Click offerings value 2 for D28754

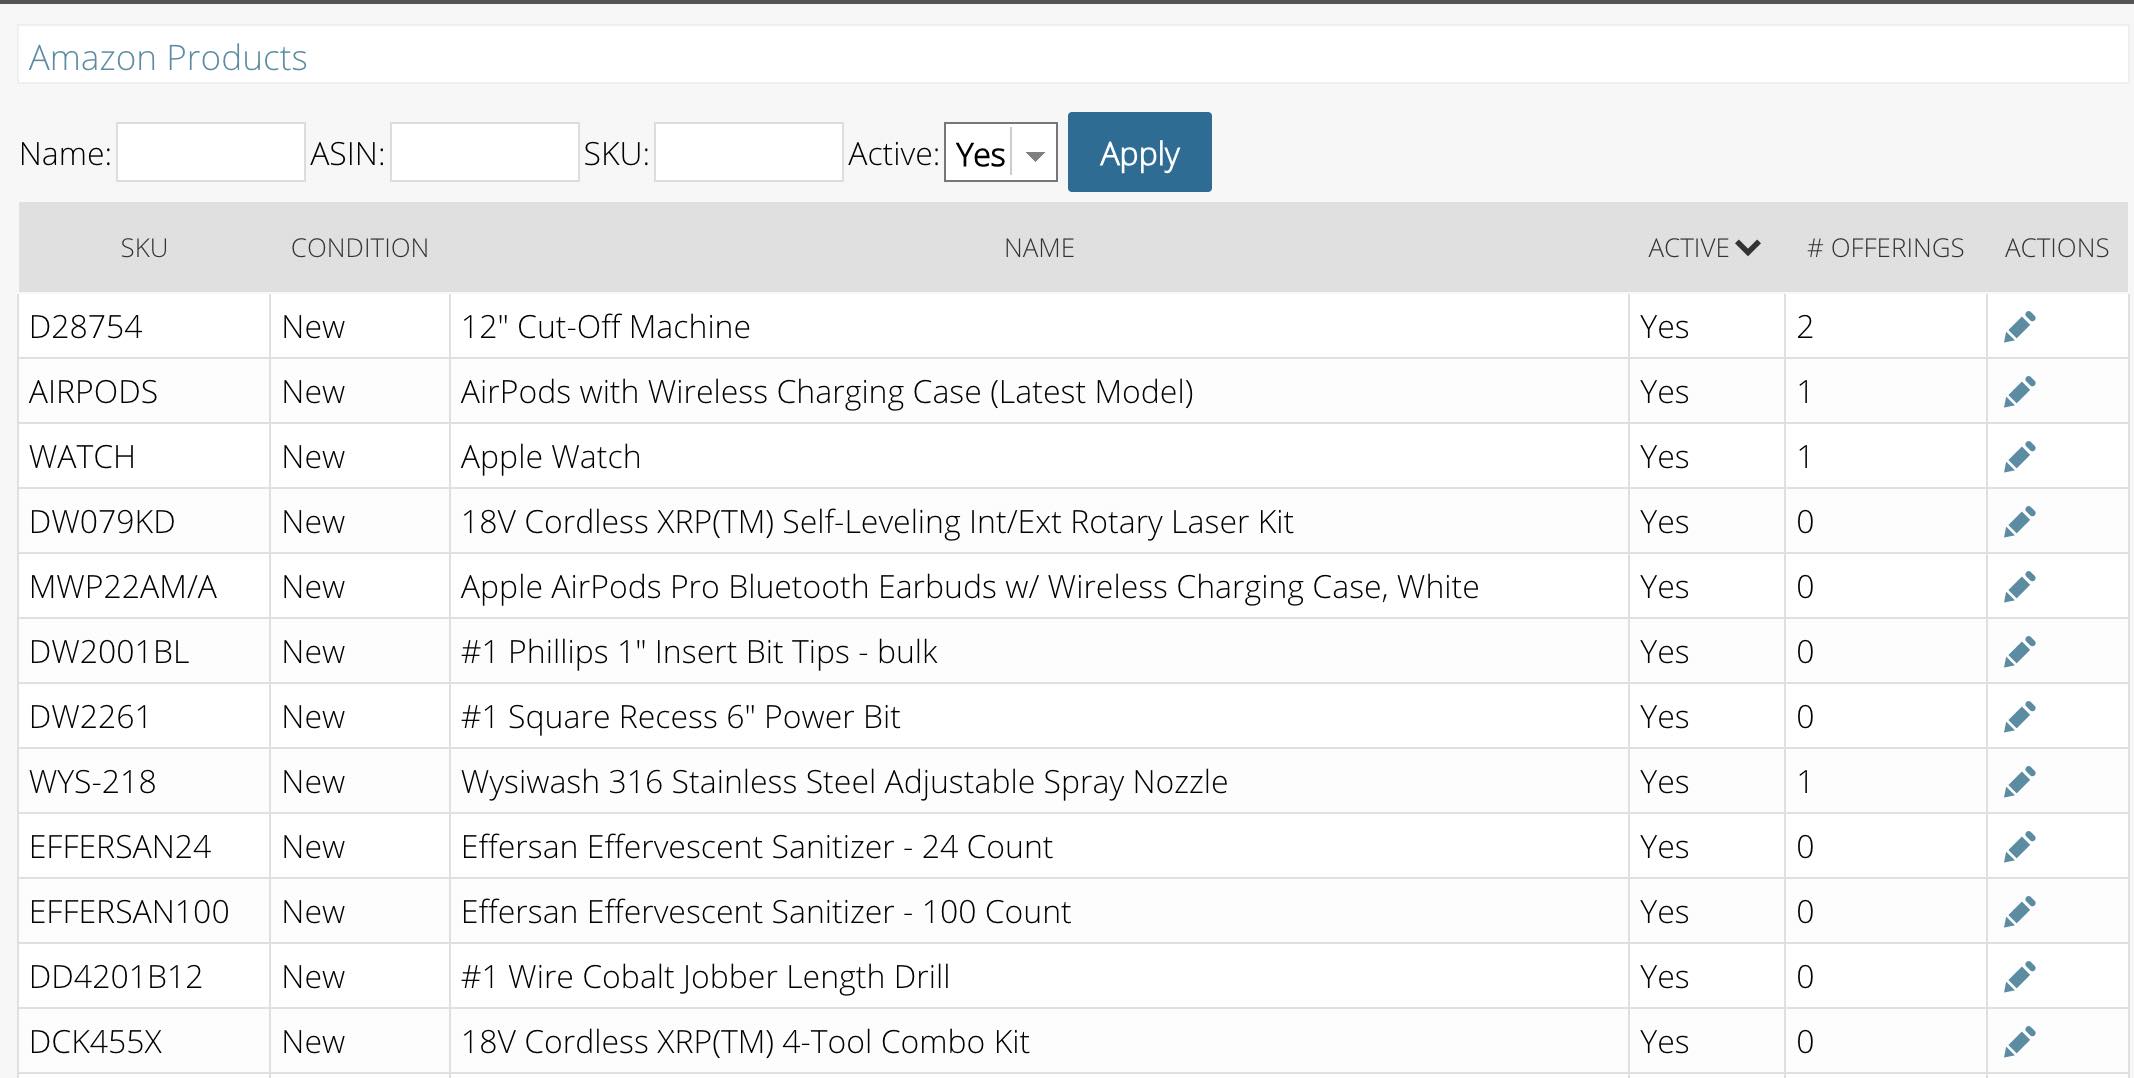[1805, 327]
